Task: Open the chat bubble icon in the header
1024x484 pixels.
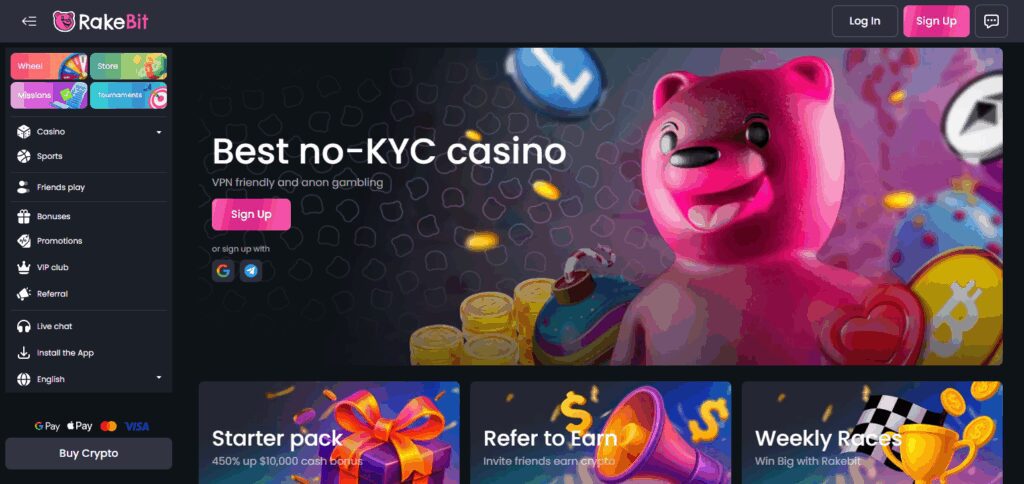Action: [x=991, y=21]
